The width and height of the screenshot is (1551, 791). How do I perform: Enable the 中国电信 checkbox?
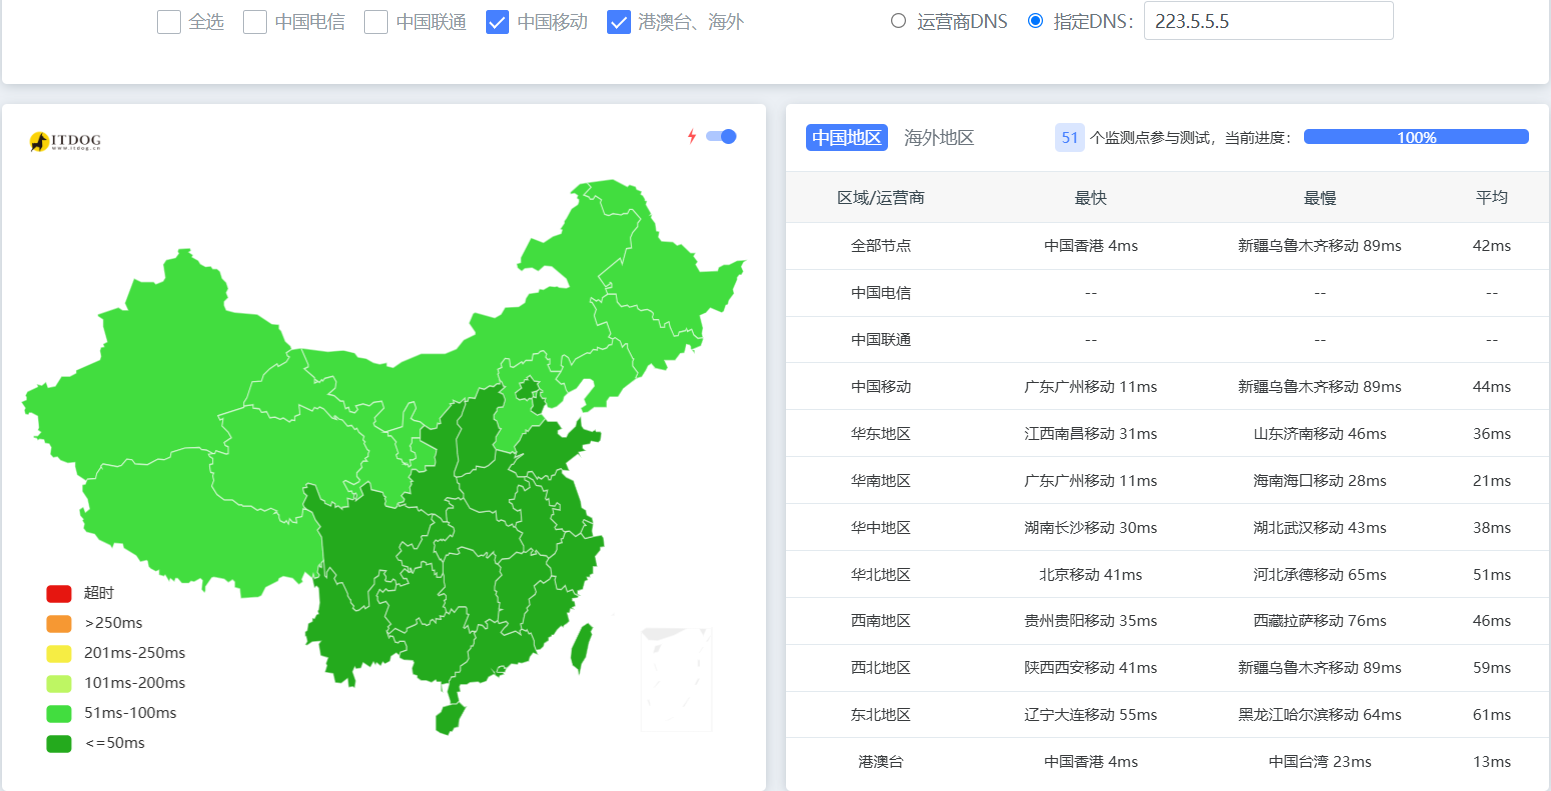(x=255, y=22)
